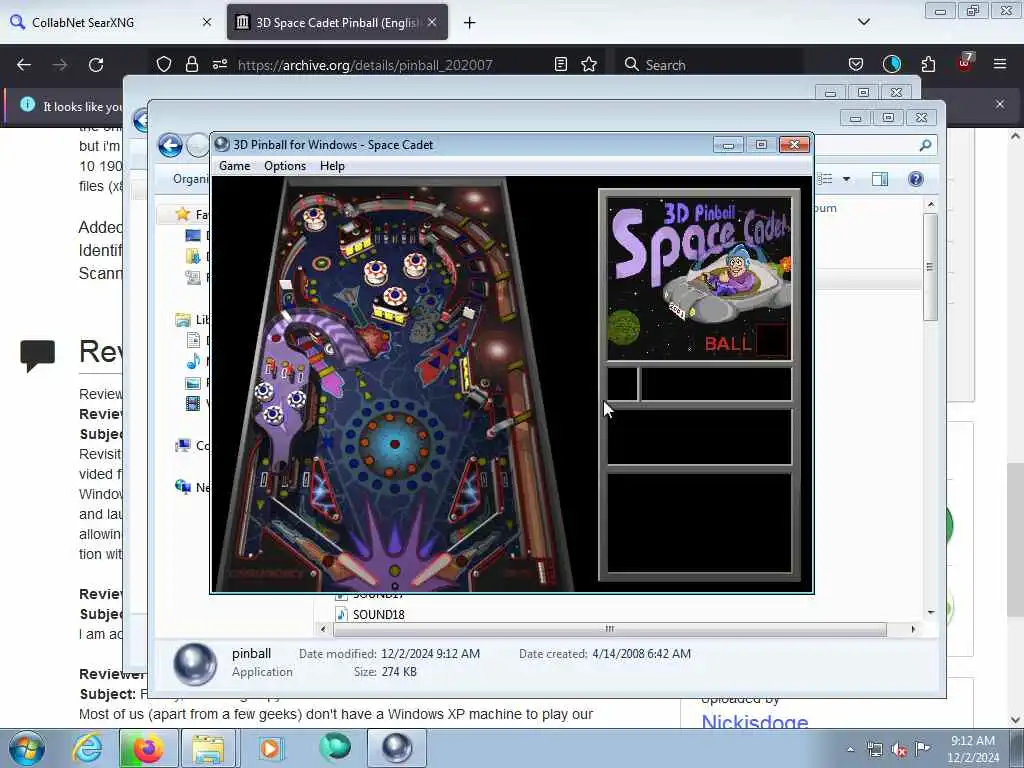1024x768 pixels.
Task: Open Windows Media Player from taskbar
Action: pyautogui.click(x=270, y=748)
